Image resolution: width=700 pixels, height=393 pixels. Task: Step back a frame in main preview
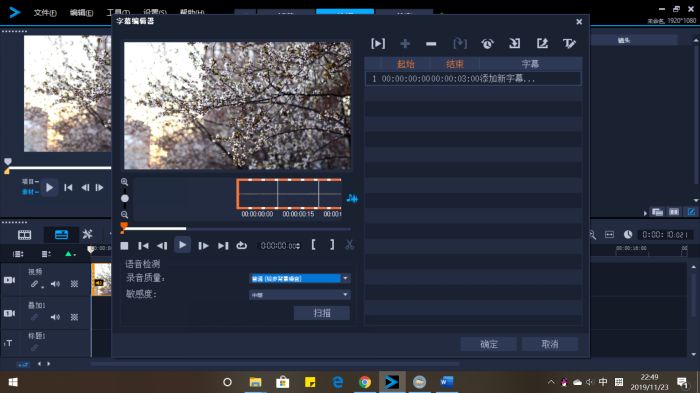(85, 188)
